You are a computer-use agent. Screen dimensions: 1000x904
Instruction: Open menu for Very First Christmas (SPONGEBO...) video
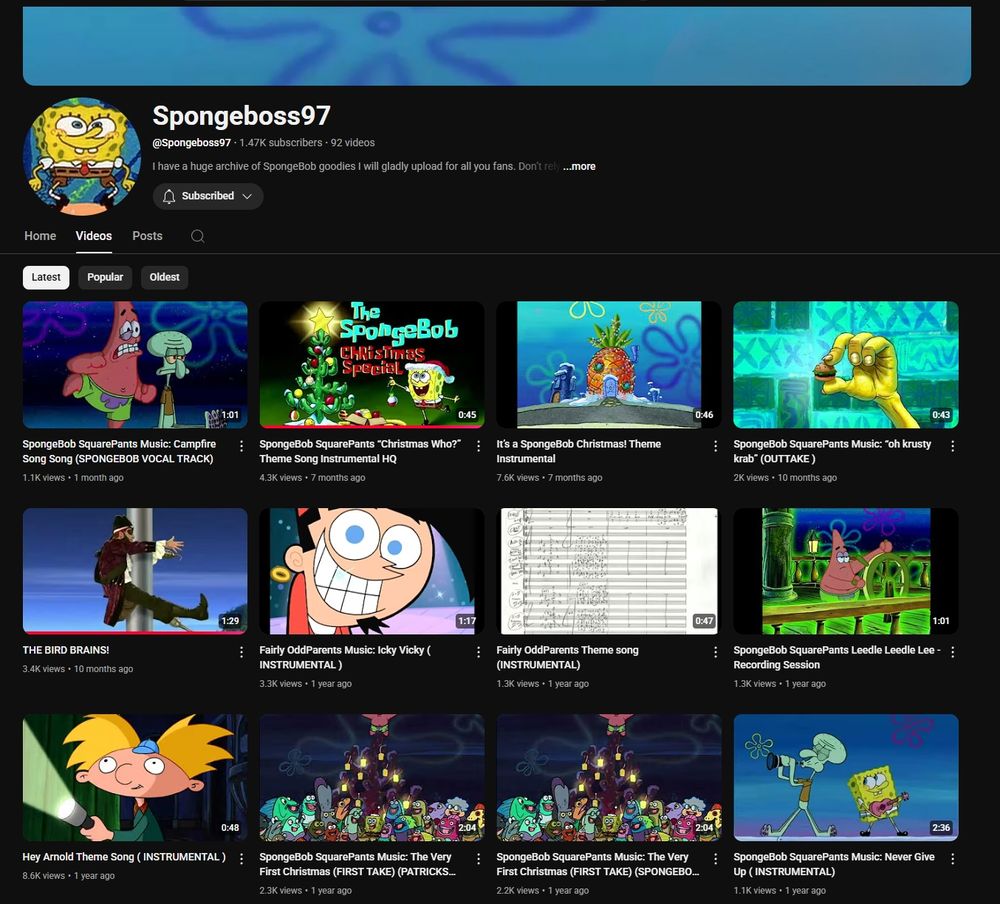pyautogui.click(x=715, y=859)
